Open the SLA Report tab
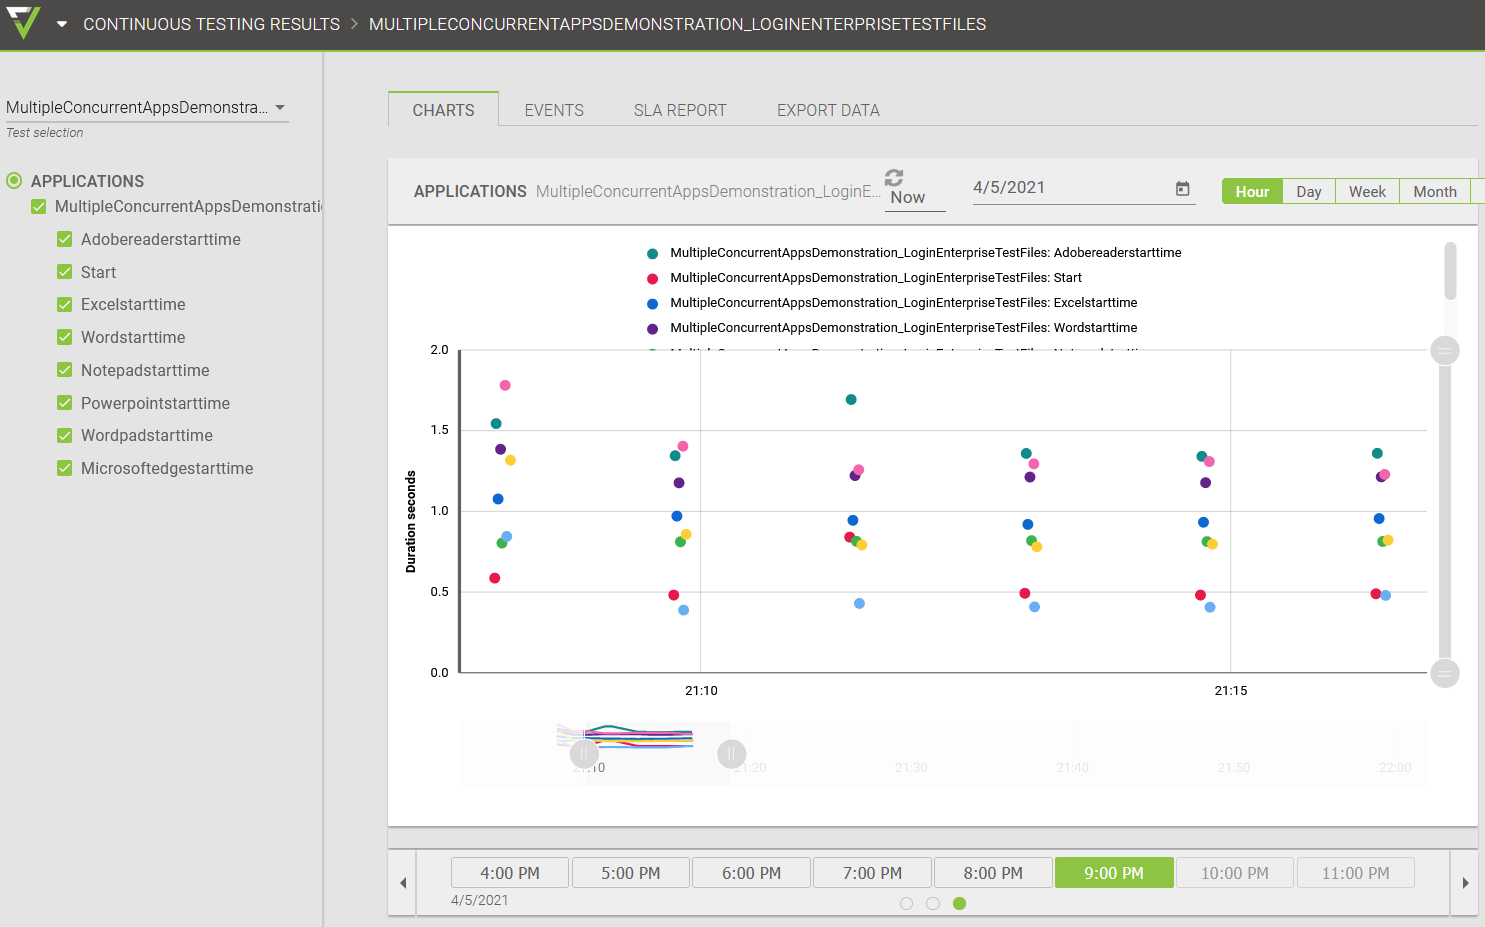Image resolution: width=1485 pixels, height=927 pixels. tap(680, 110)
